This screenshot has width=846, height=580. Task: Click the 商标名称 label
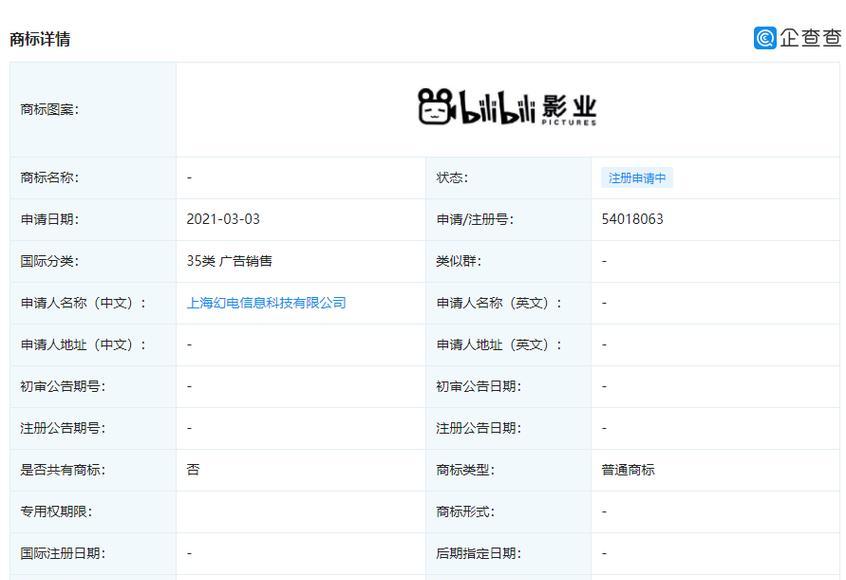tap(50, 178)
